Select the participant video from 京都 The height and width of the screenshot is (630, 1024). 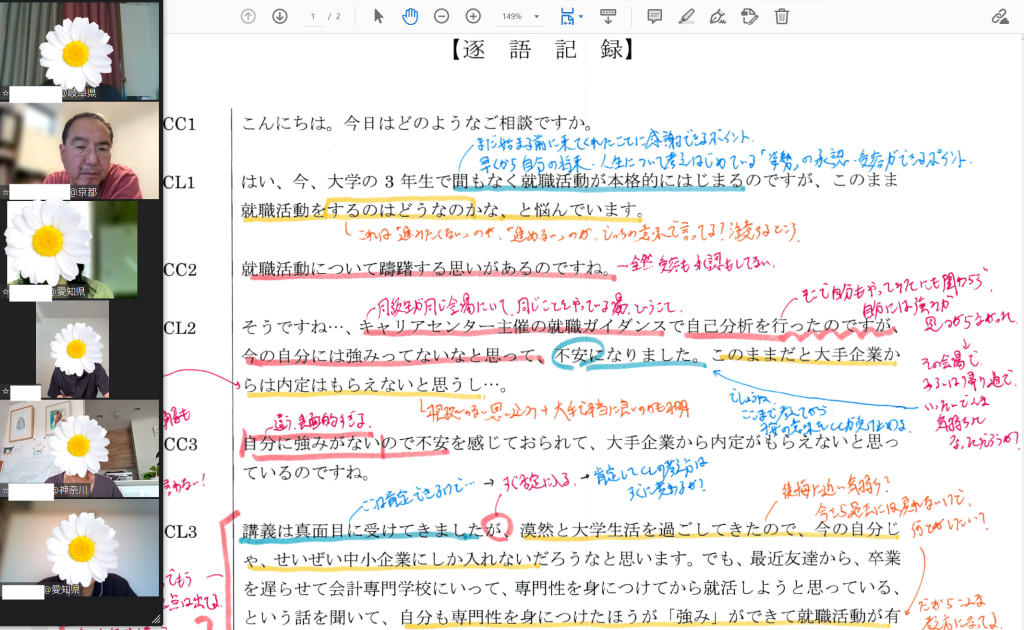pos(80,150)
